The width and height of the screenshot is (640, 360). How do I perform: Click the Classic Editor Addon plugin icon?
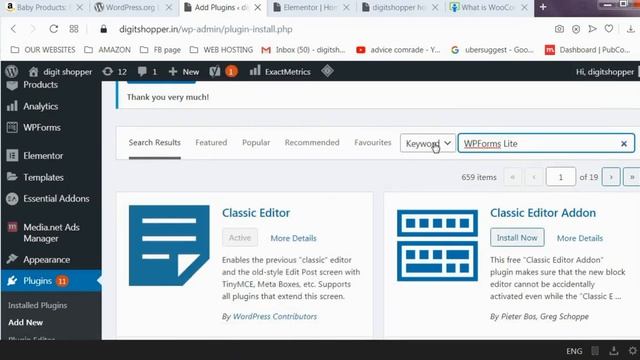click(x=437, y=245)
